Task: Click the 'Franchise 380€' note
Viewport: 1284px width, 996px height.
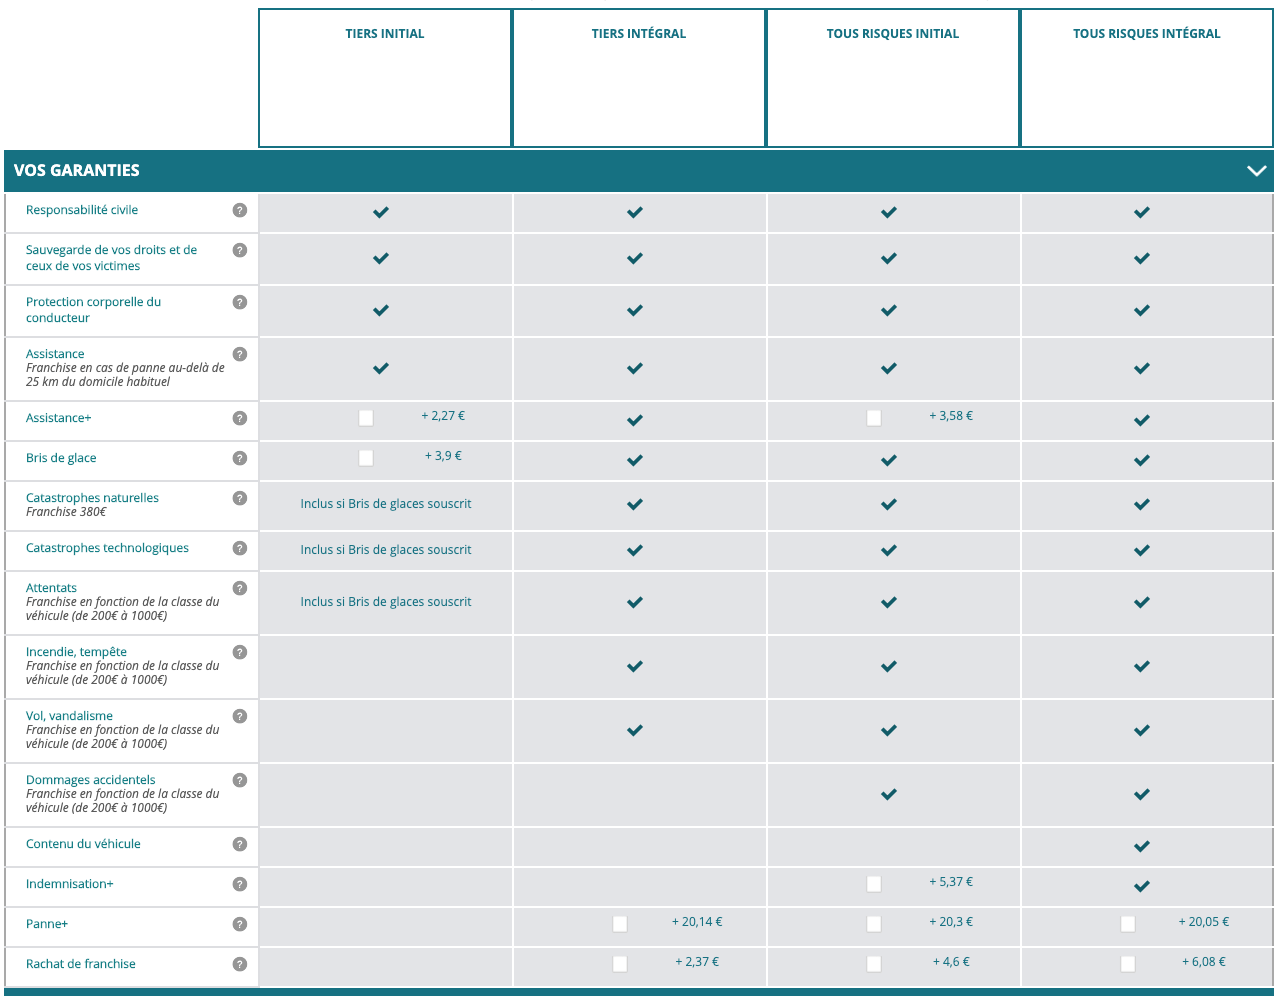Action: tap(66, 512)
